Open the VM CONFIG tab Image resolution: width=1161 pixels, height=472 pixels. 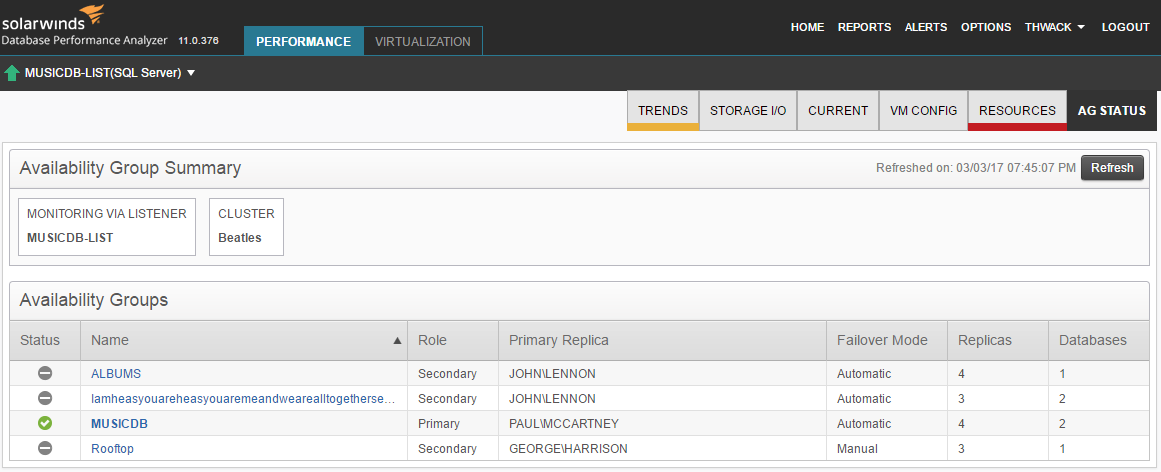point(923,110)
